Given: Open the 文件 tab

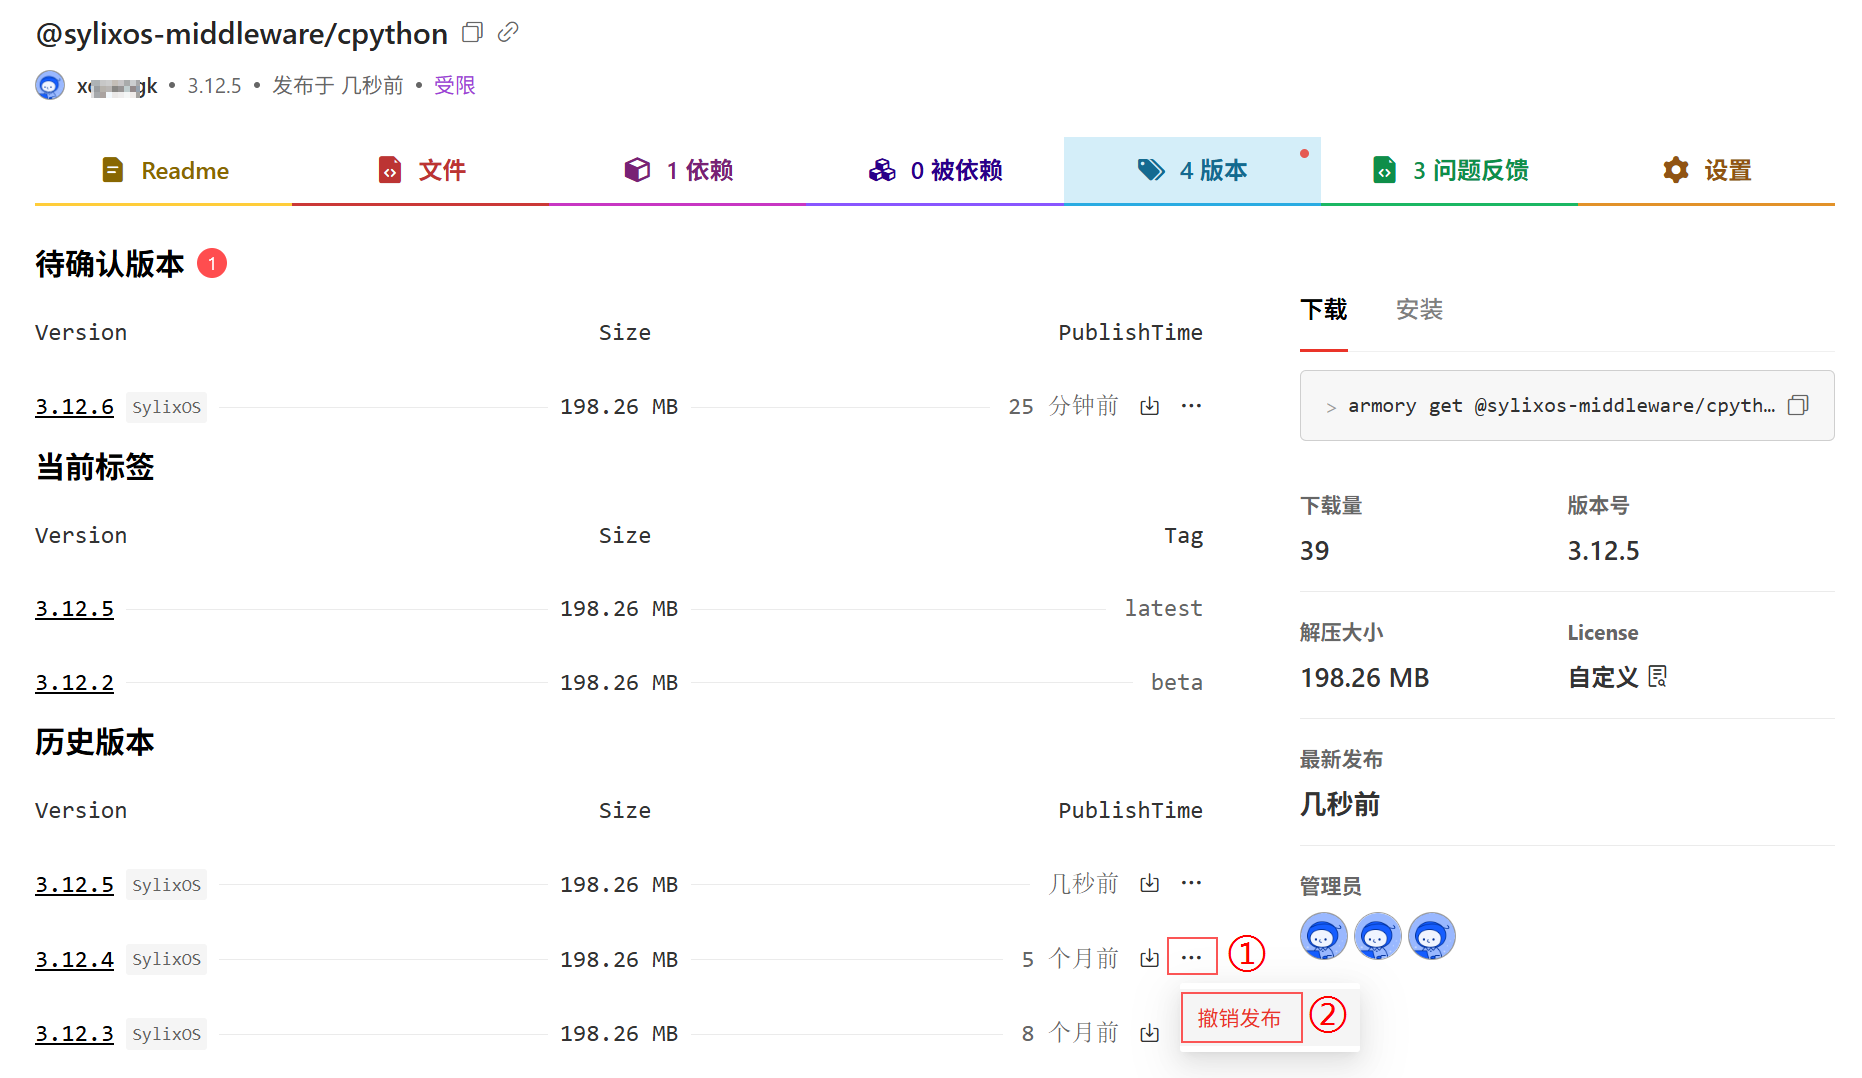Looking at the screenshot, I should click(x=421, y=171).
